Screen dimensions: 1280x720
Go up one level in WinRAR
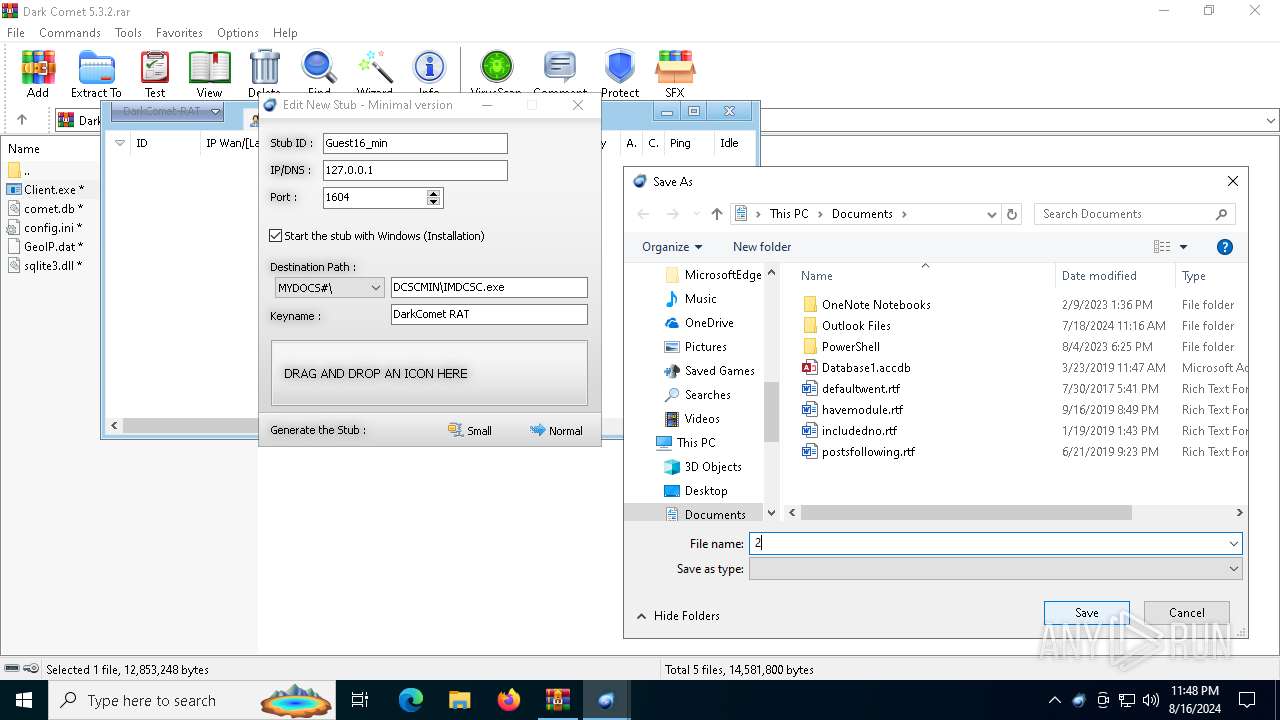click(x=22, y=120)
